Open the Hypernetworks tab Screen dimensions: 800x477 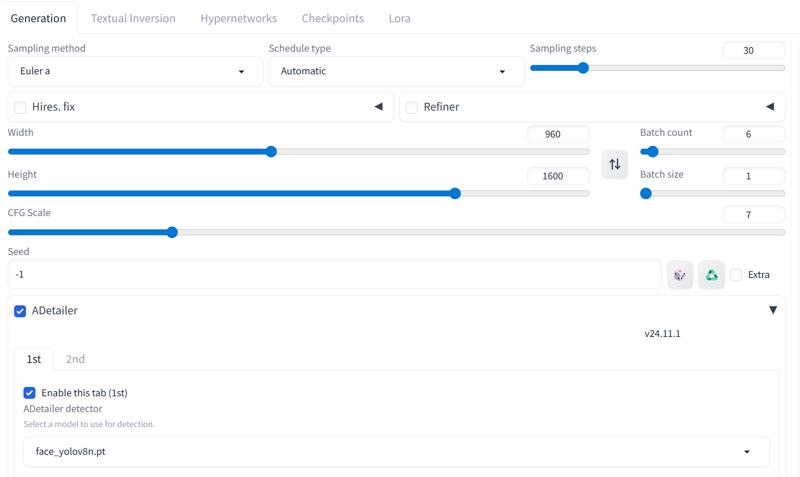[238, 18]
